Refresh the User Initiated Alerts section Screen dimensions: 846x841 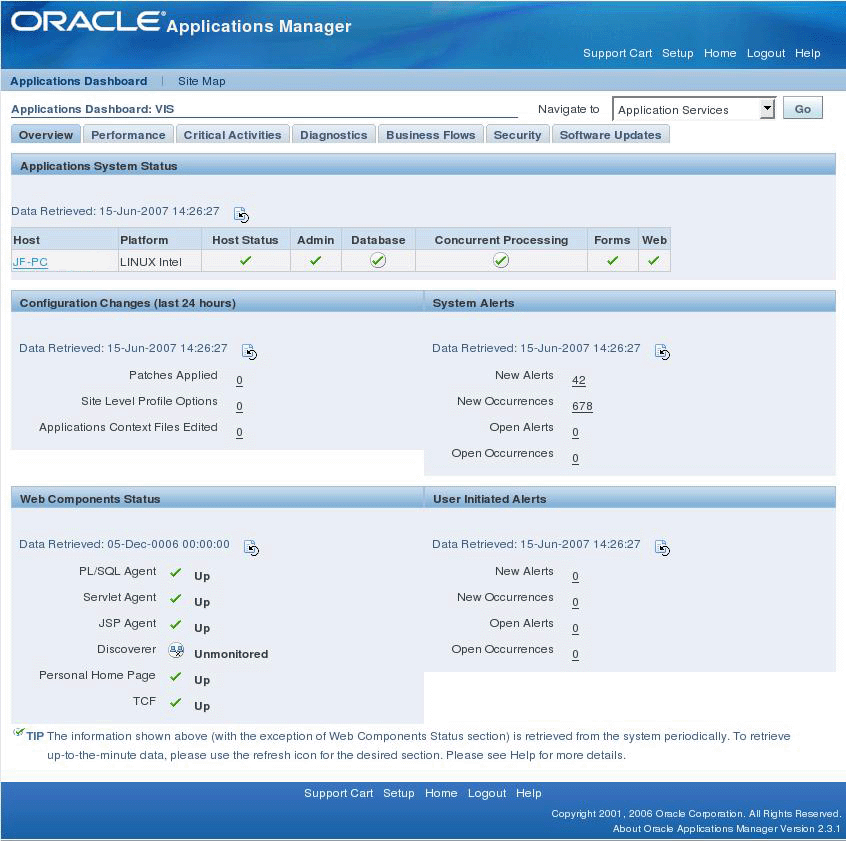coord(662,547)
